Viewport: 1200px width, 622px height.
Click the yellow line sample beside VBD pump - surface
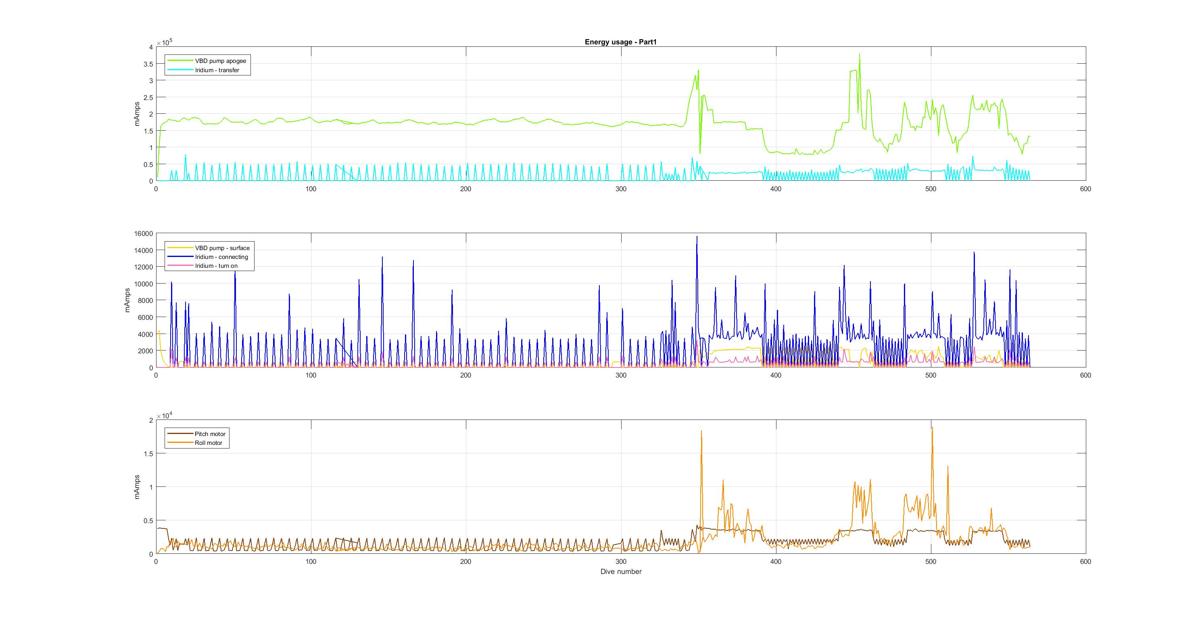180,247
